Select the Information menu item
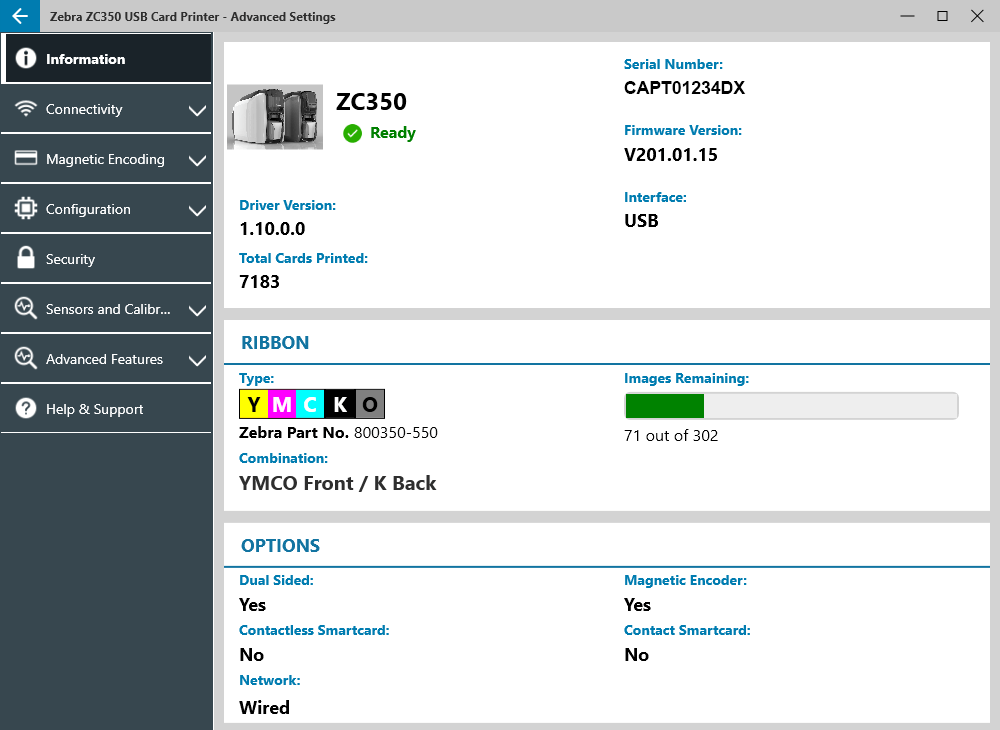 click(85, 59)
